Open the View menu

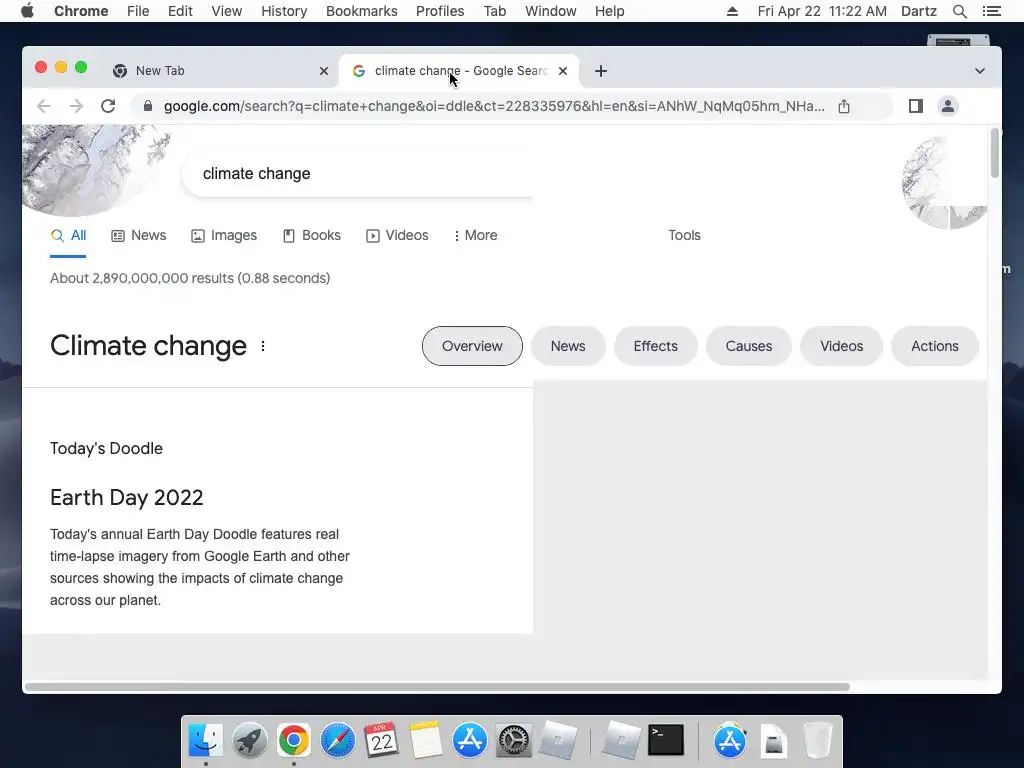[x=227, y=11]
